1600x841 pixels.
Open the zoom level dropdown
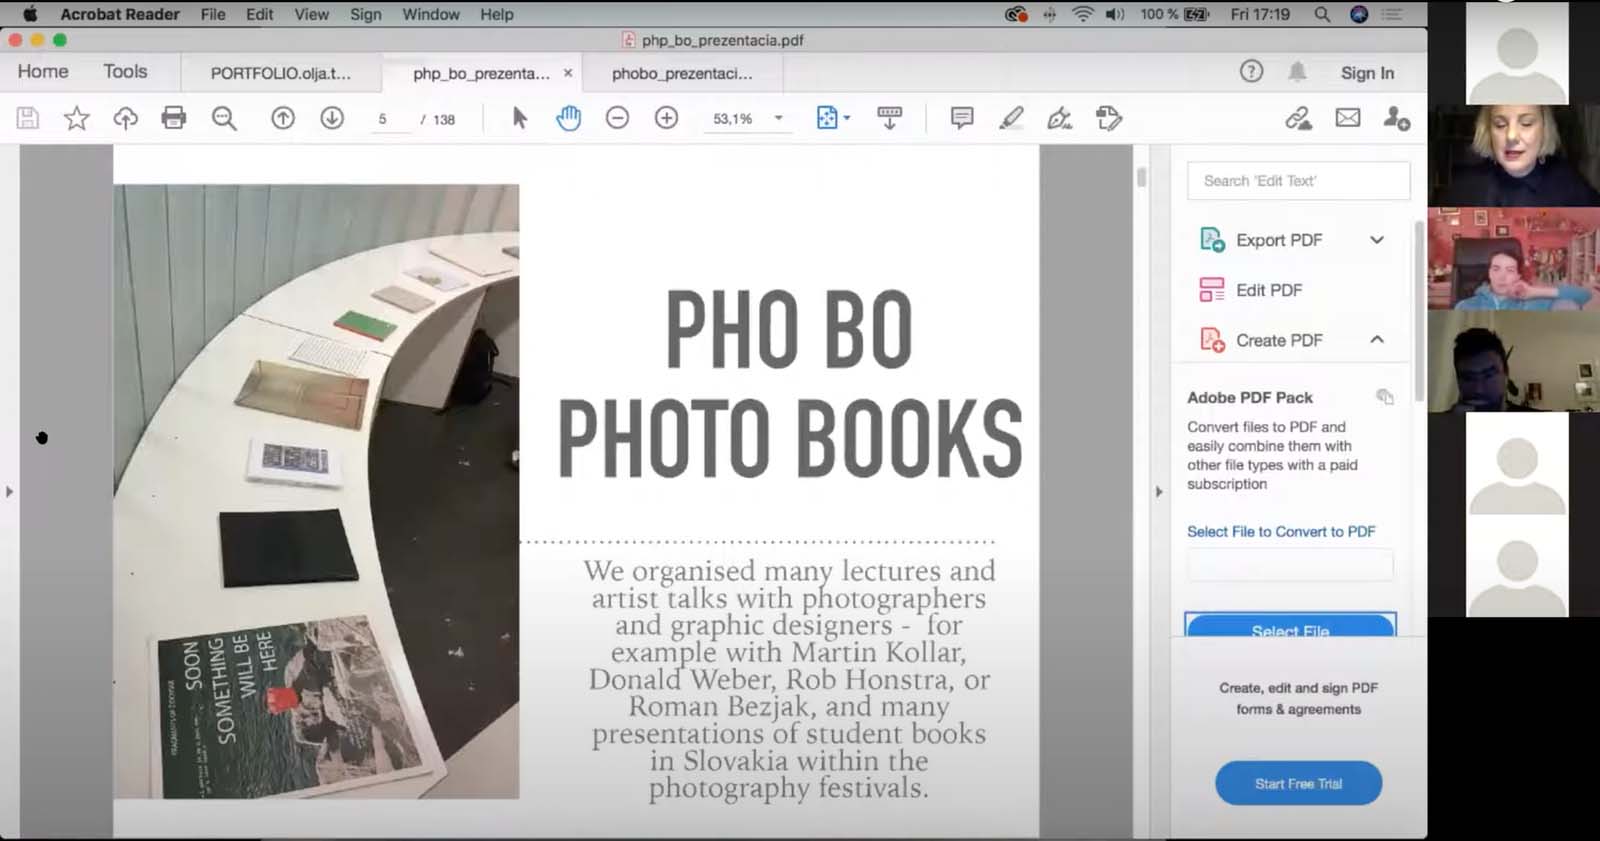point(778,118)
